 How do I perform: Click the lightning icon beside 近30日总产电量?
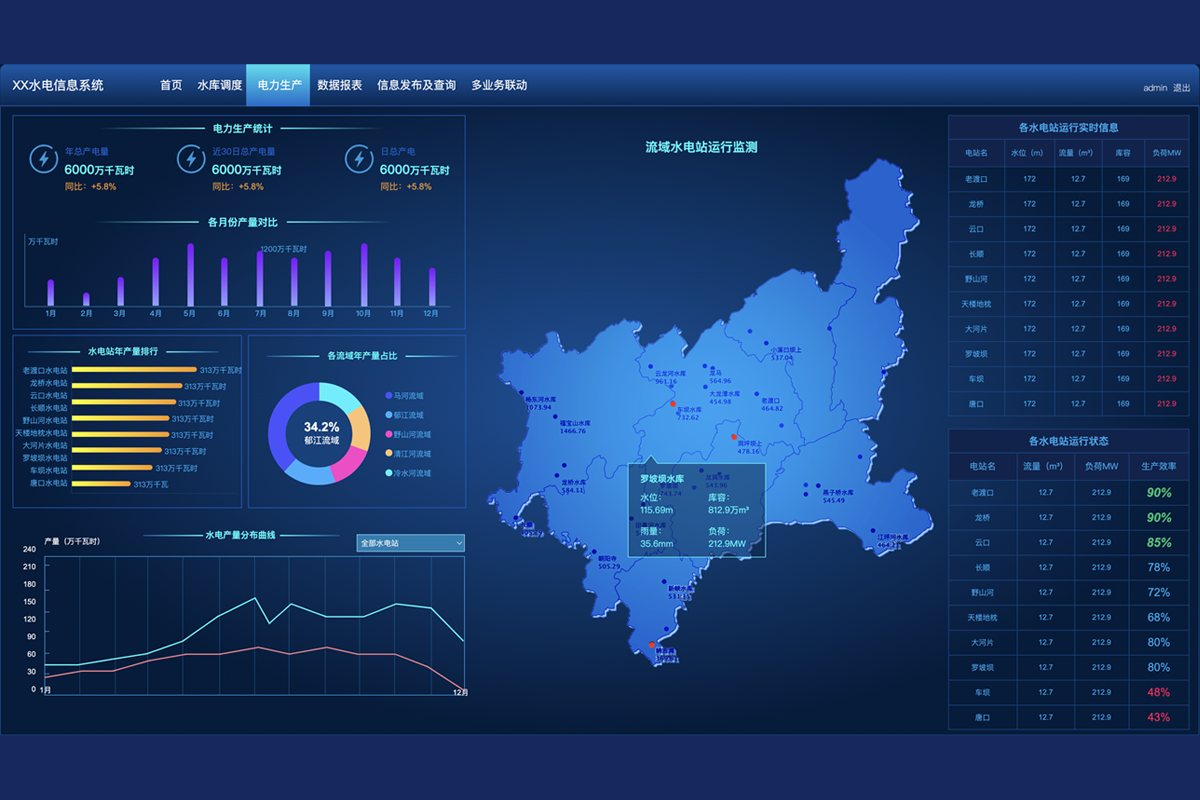190,159
